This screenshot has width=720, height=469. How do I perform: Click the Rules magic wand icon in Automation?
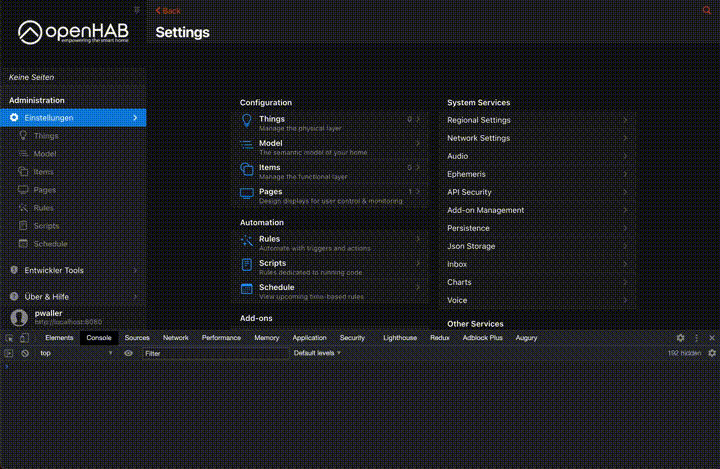point(247,241)
